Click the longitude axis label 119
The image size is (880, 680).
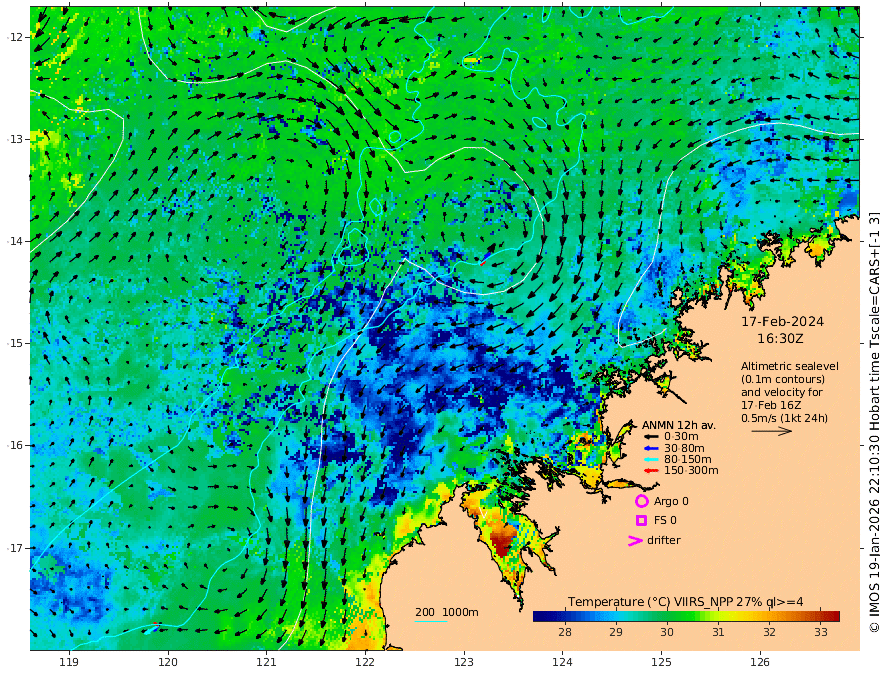point(69,663)
